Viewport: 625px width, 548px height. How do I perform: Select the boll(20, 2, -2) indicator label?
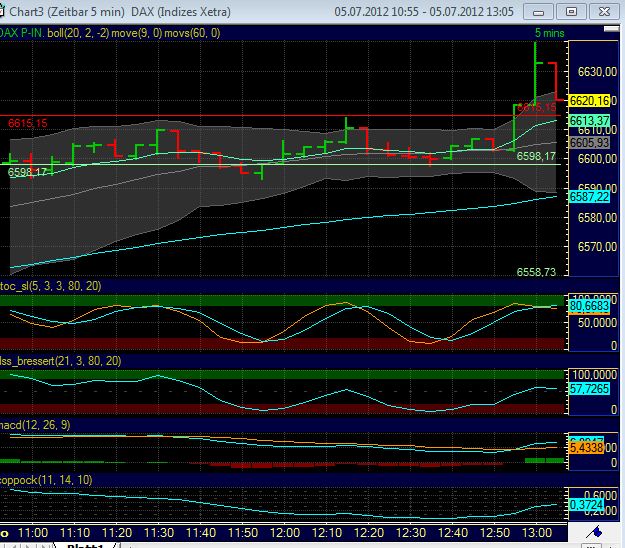click(x=78, y=33)
